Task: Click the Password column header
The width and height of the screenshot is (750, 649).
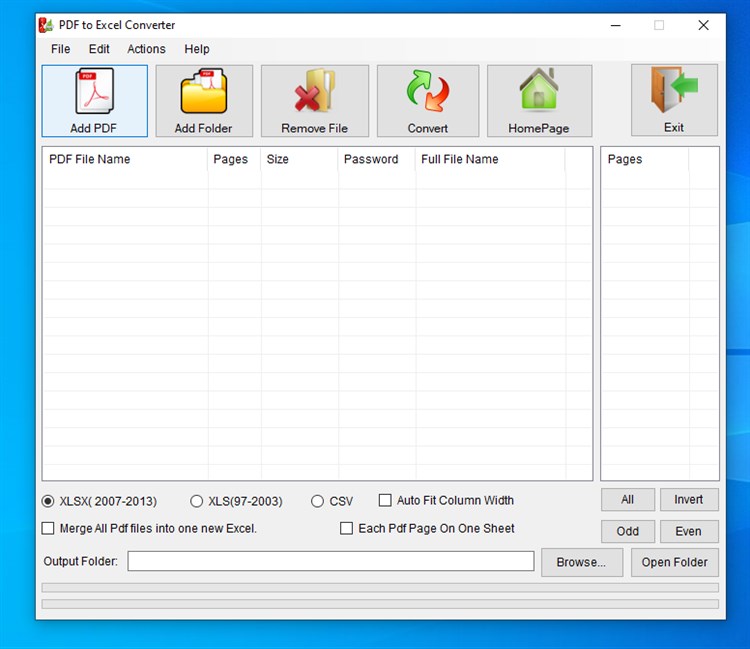Action: (x=377, y=159)
